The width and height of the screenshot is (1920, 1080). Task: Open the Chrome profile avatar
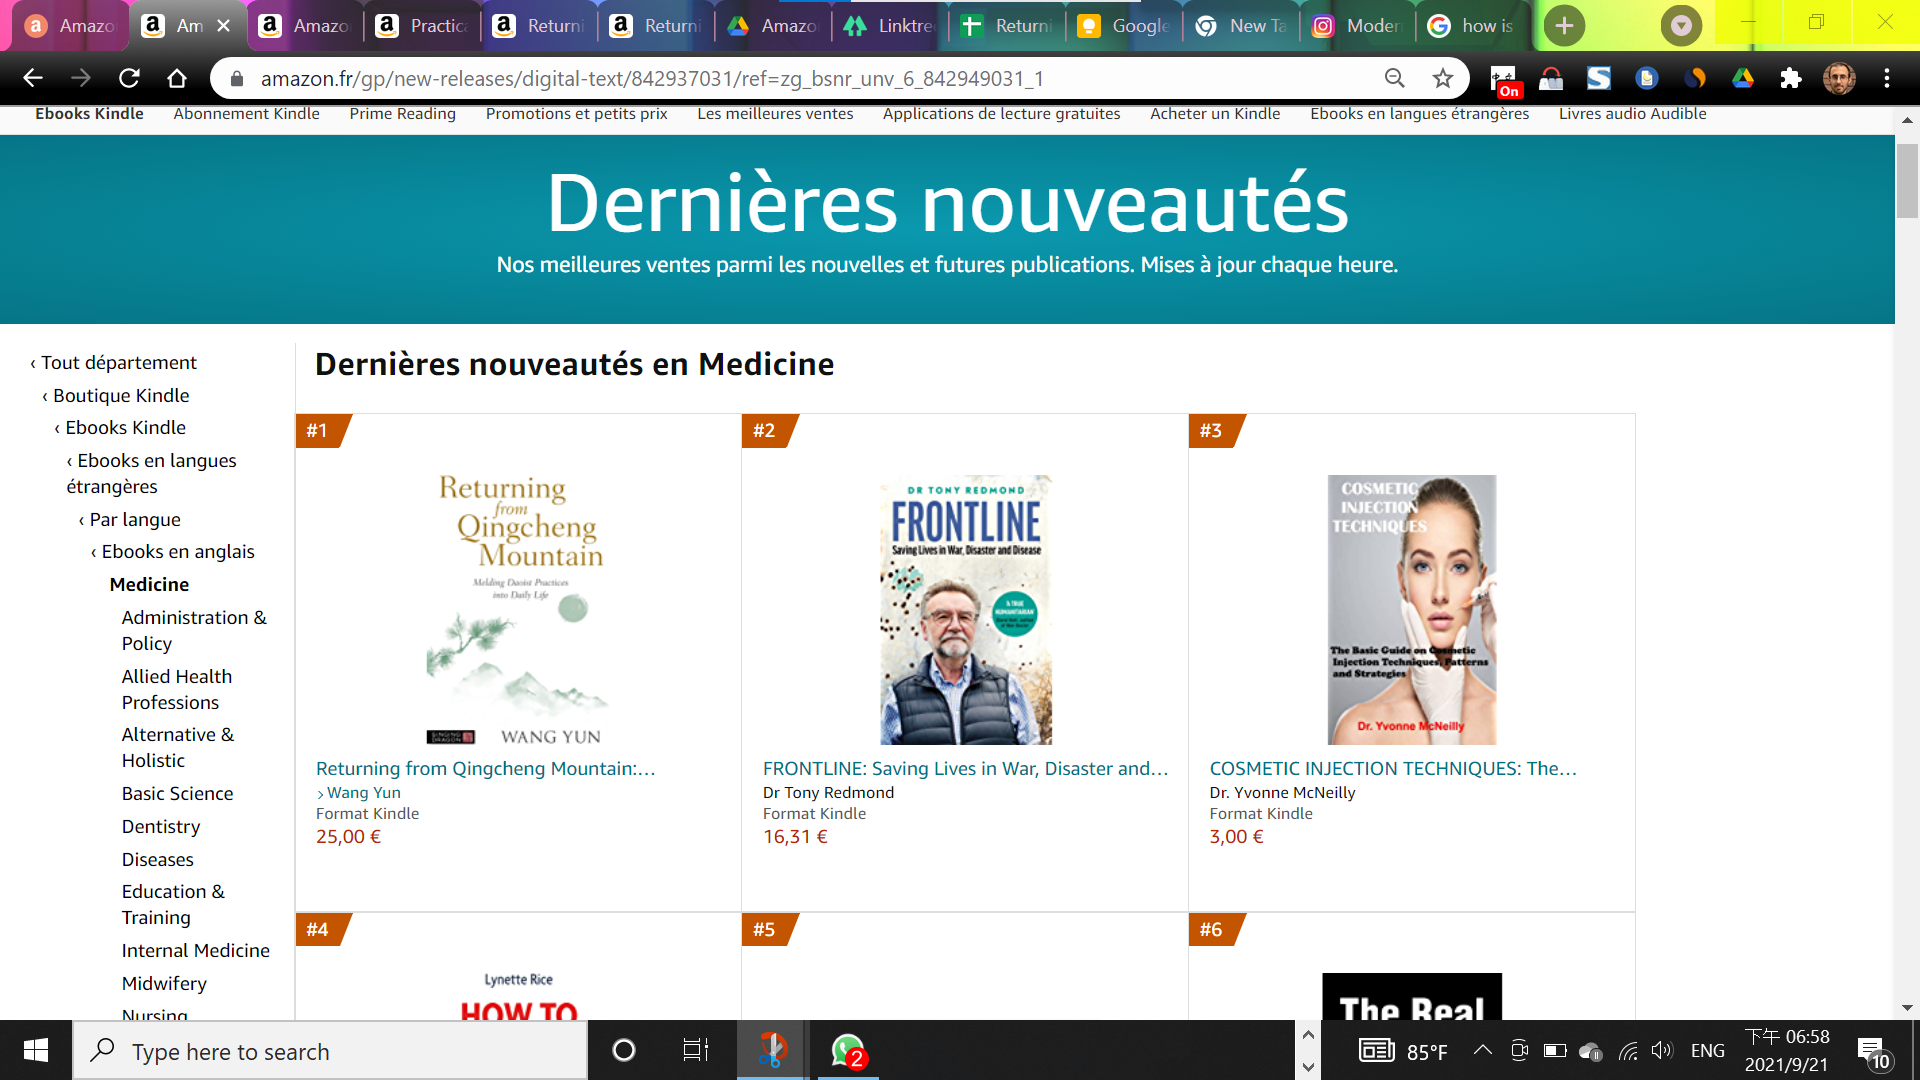tap(1839, 78)
